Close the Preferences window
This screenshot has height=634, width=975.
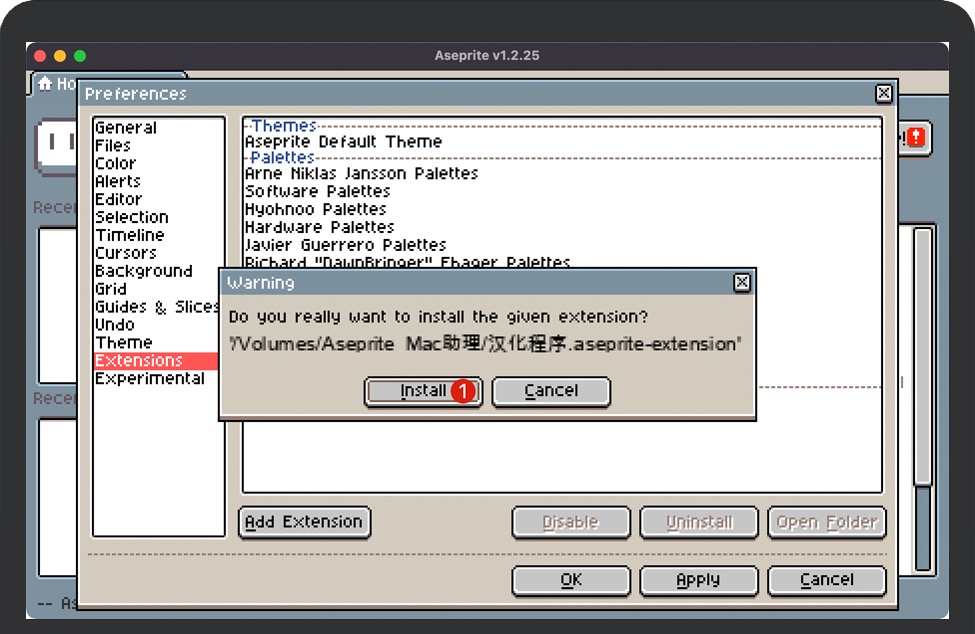point(883,93)
